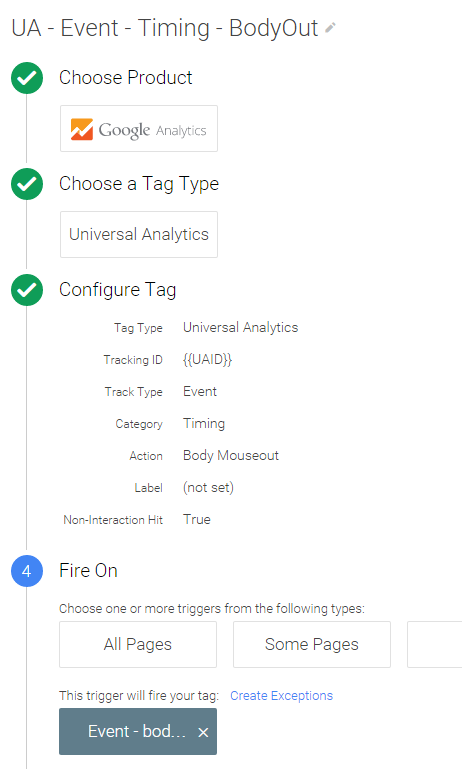Choose the All Pages trigger type
The image size is (462, 769).
click(x=138, y=644)
